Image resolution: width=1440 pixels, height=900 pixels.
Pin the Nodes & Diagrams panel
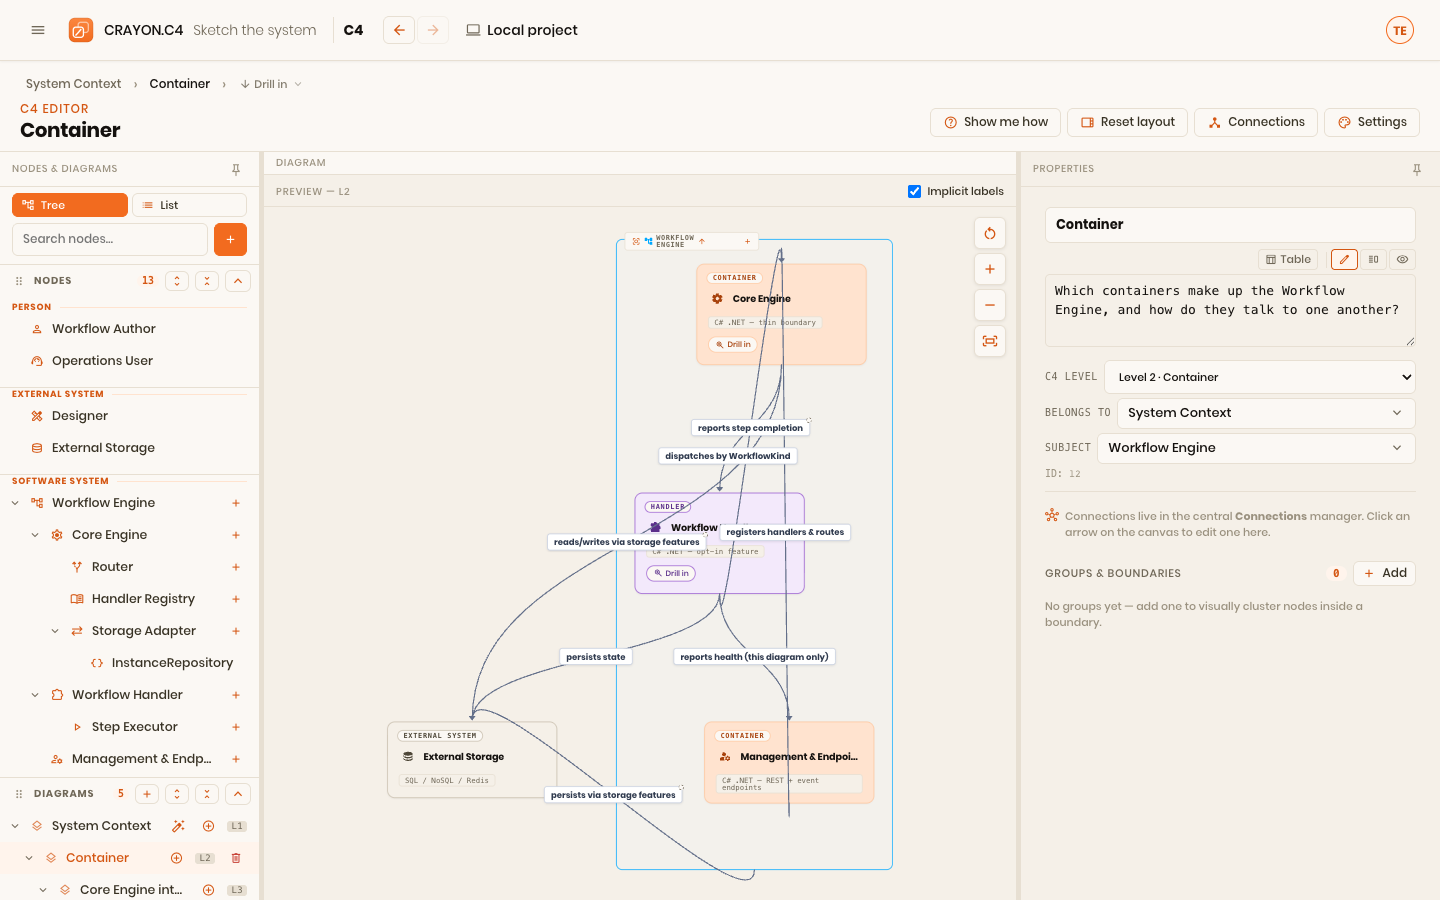(x=236, y=169)
